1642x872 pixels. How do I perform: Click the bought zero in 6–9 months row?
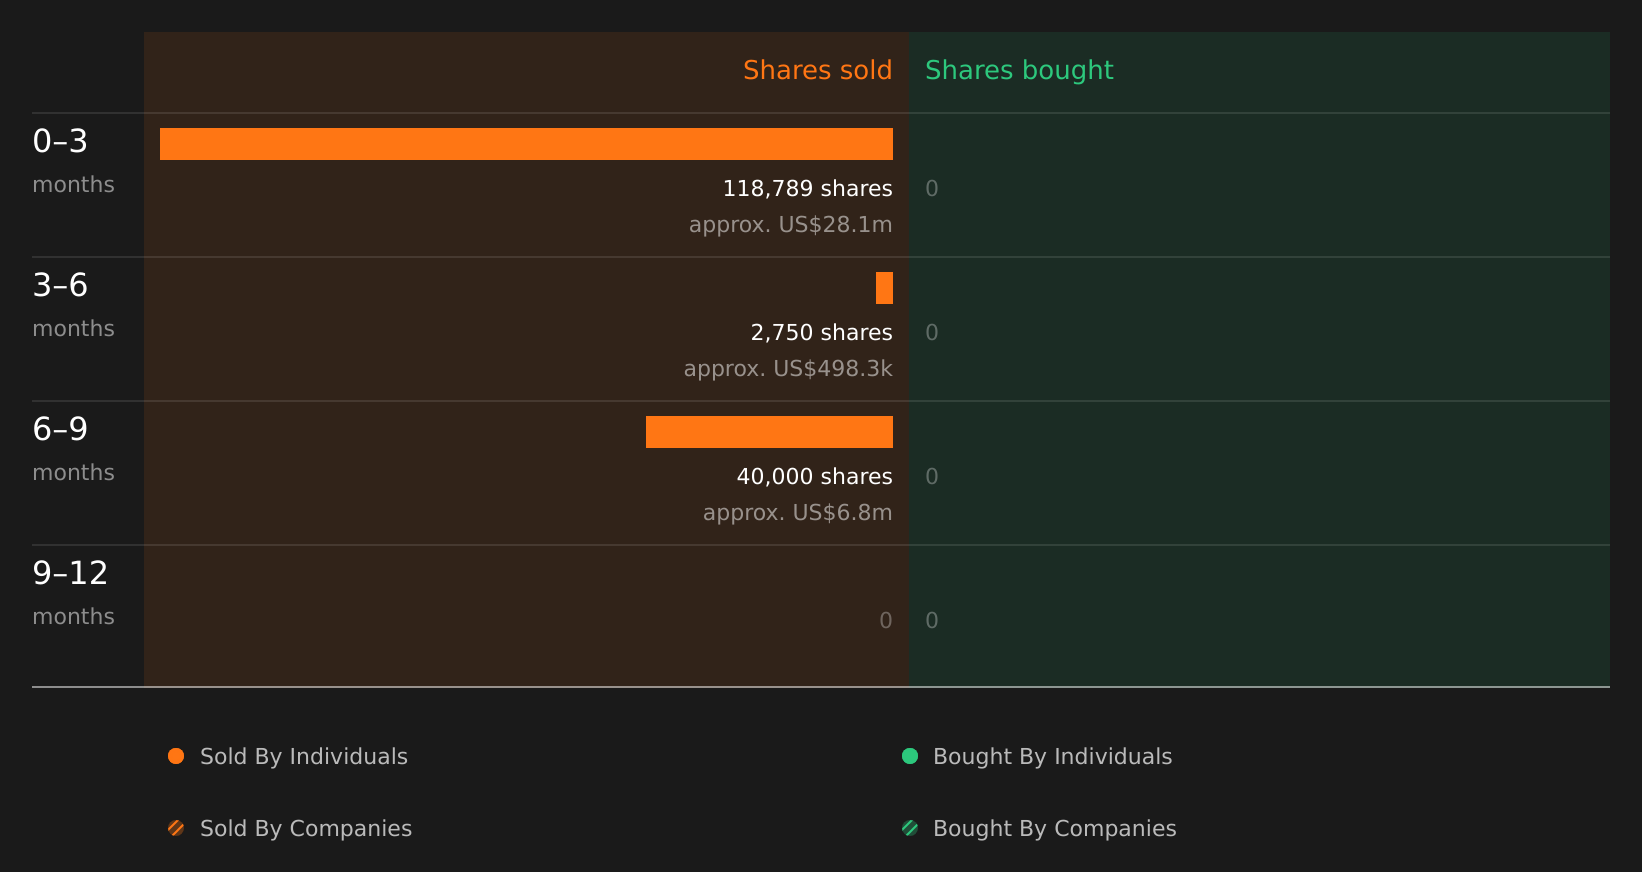click(x=932, y=476)
